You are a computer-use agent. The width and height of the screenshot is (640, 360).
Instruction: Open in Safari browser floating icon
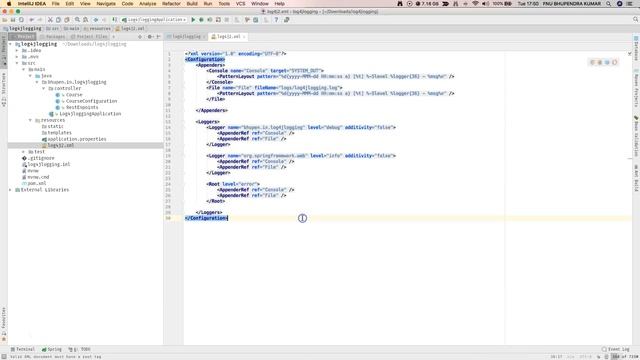[x=607, y=62]
